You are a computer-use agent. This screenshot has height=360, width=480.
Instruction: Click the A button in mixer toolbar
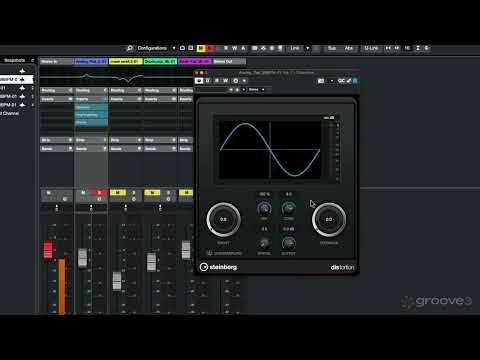coord(243,48)
